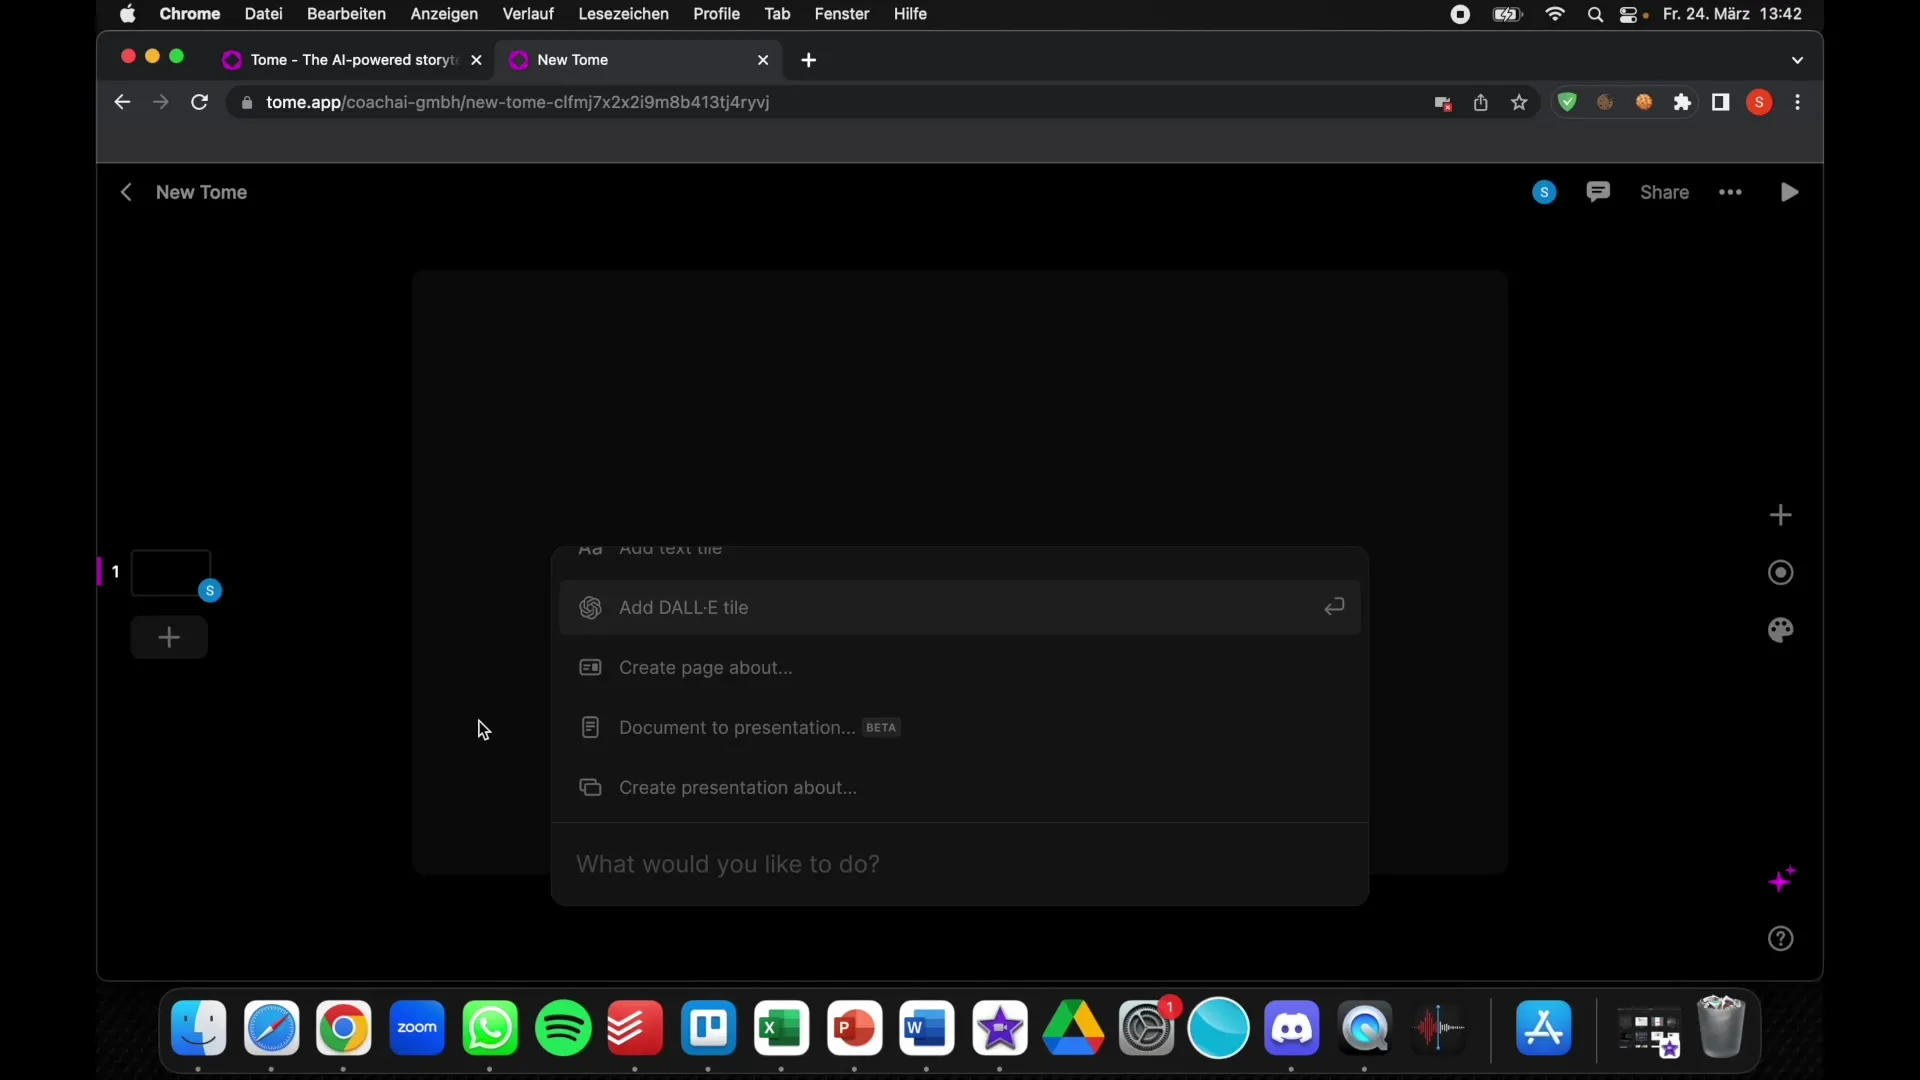Viewport: 1920px width, 1080px height.
Task: Click the 'What would you like to do?' input field
Action: click(x=959, y=864)
